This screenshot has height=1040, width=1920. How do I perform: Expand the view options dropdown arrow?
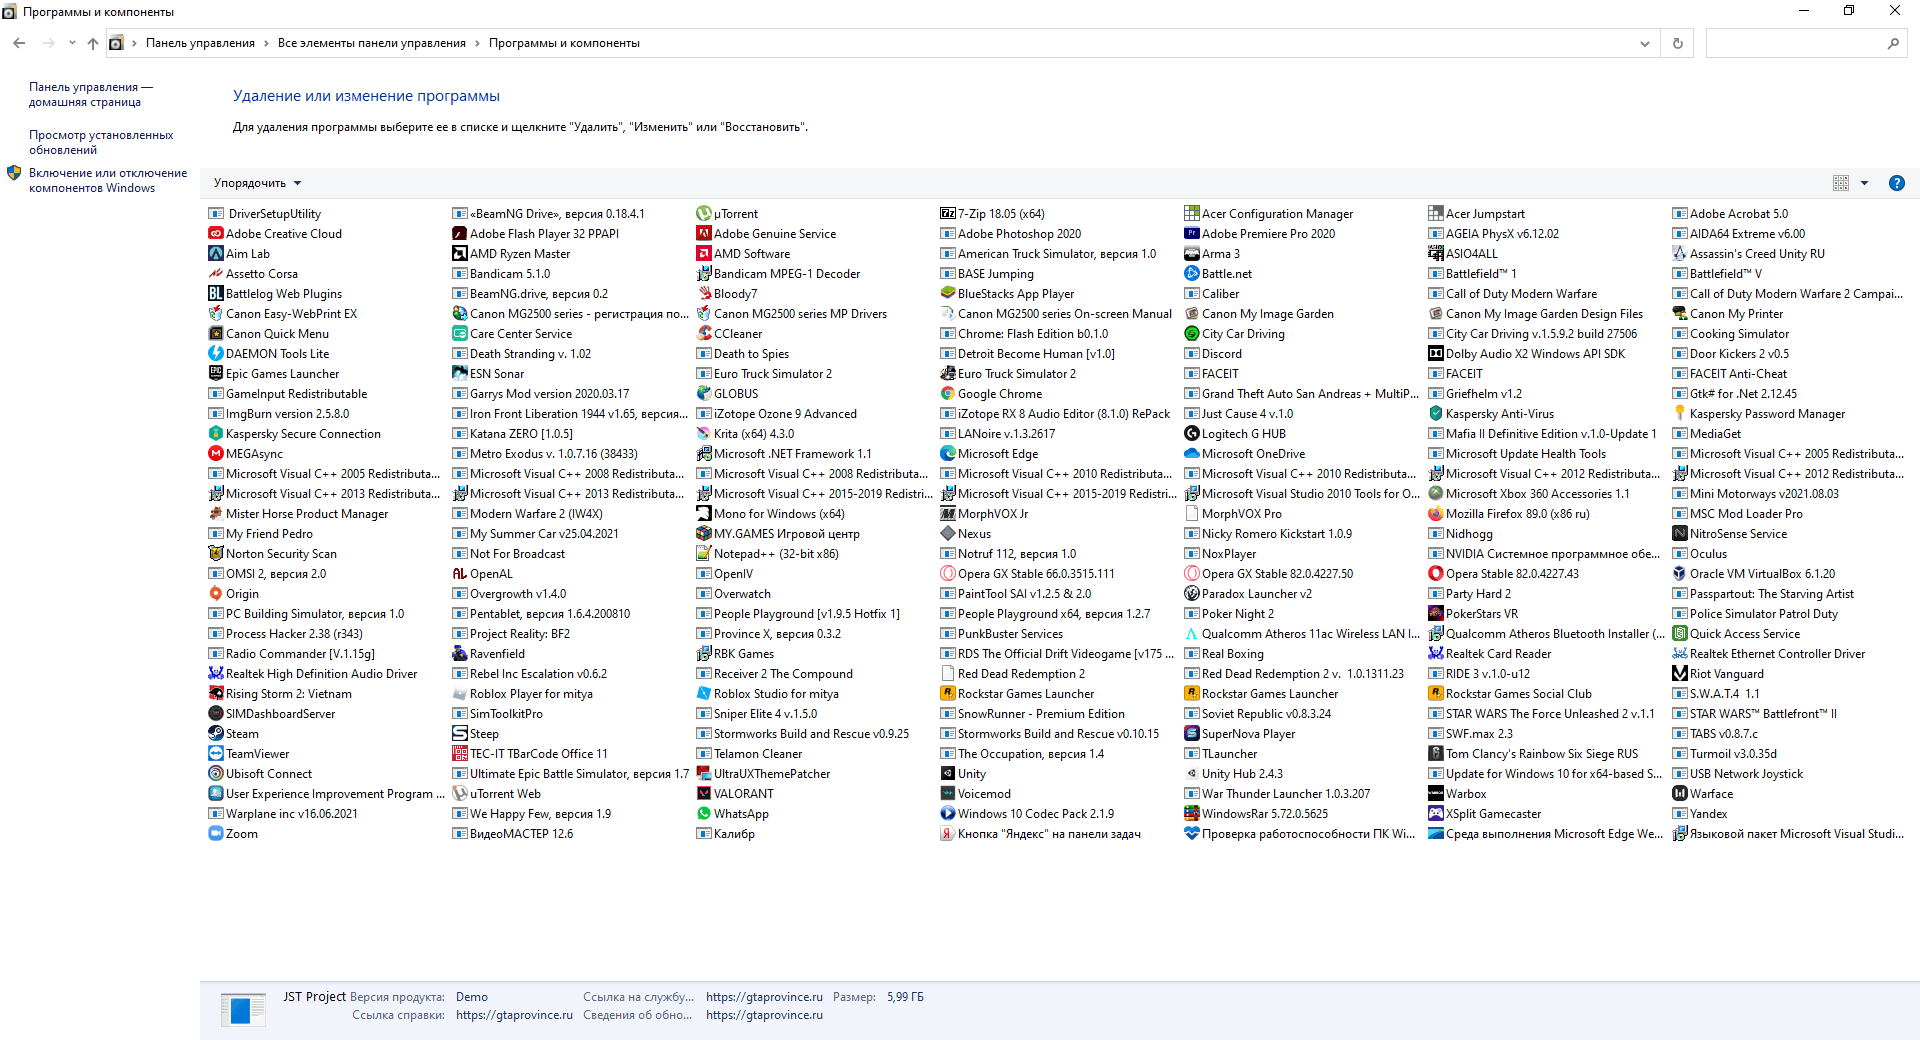point(1864,183)
